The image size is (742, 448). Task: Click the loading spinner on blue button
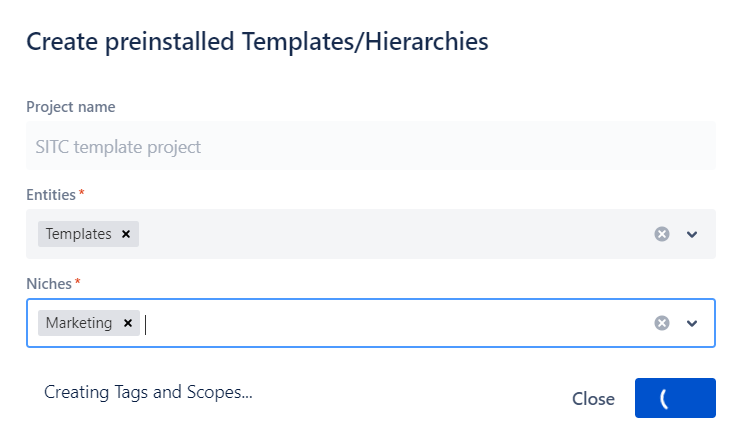[x=664, y=398]
